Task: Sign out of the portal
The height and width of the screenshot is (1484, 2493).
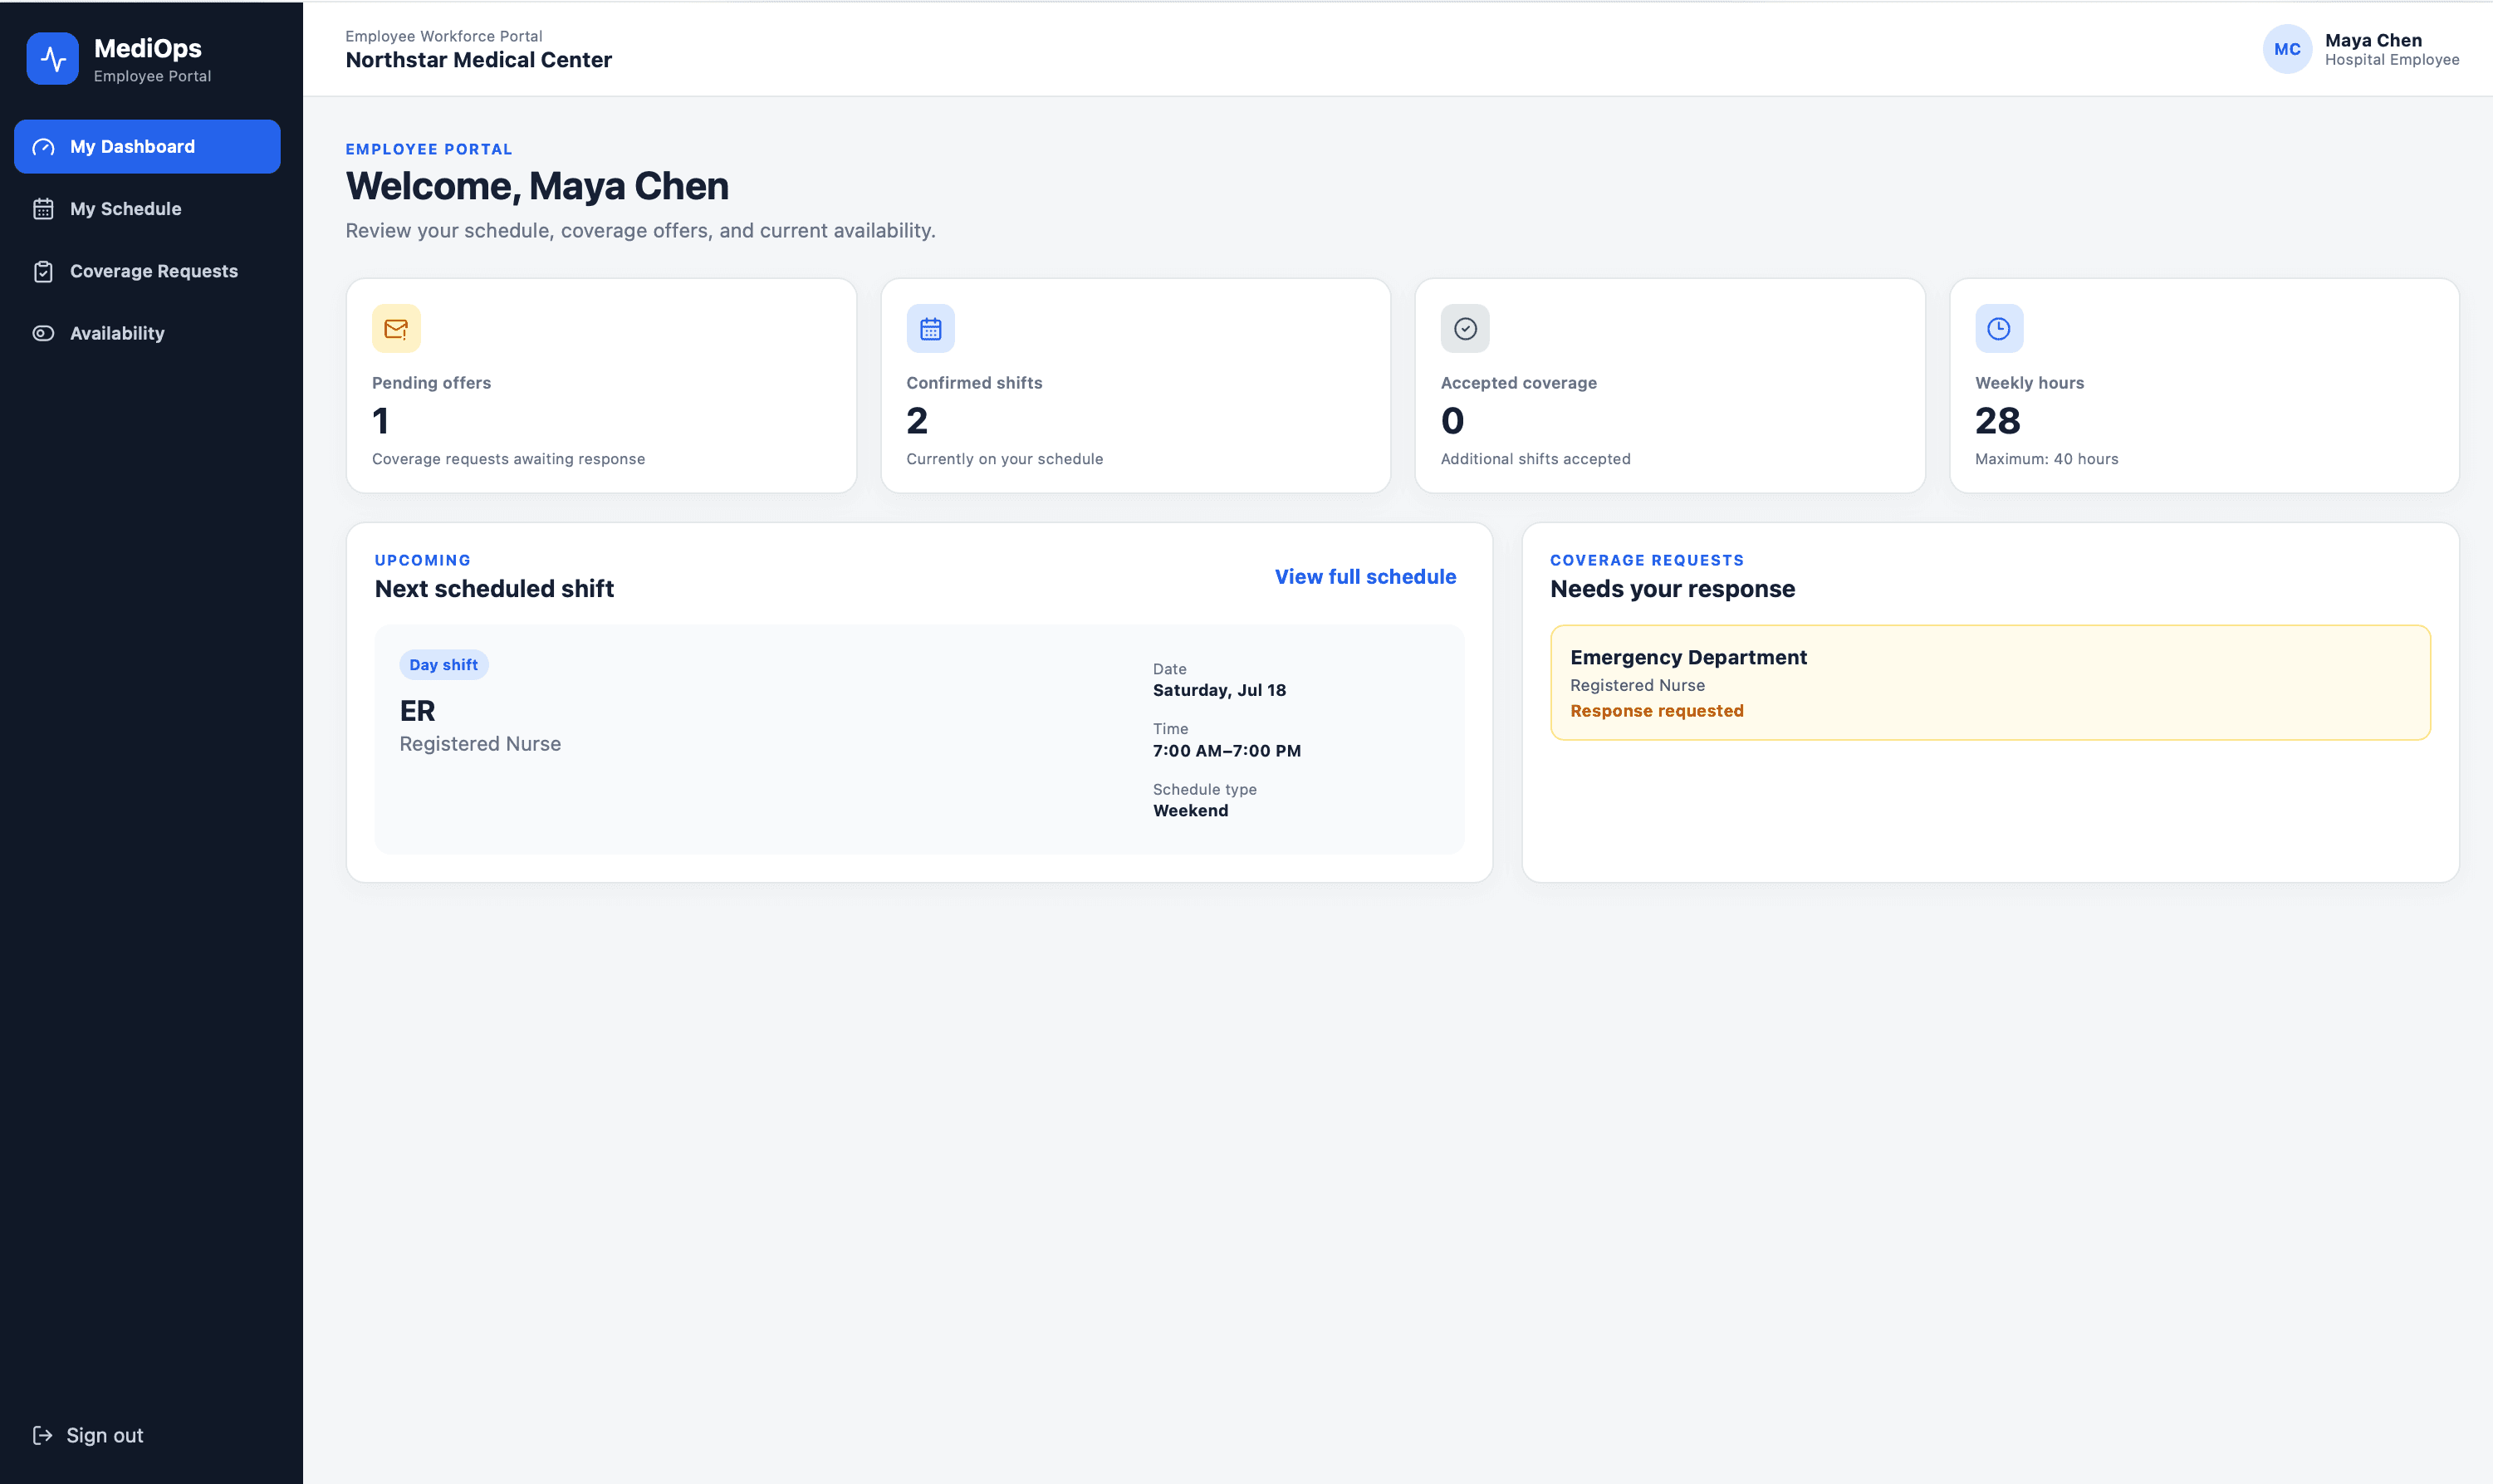Action: tap(88, 1435)
